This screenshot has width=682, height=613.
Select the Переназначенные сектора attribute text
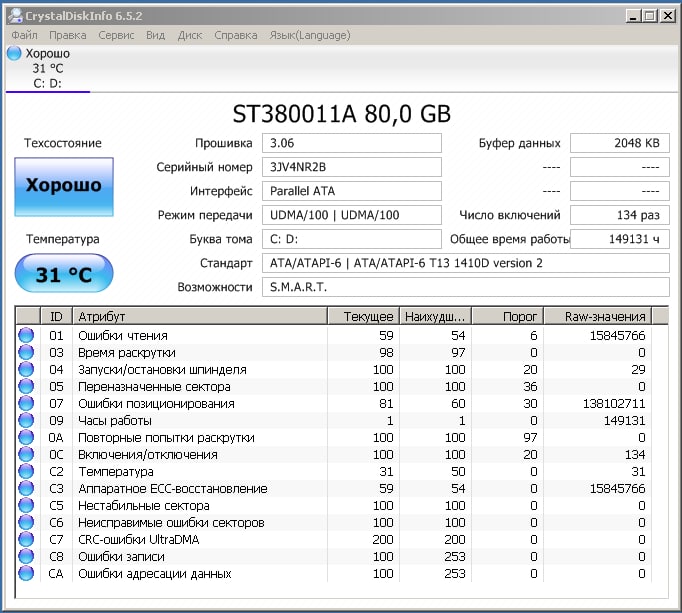point(154,386)
